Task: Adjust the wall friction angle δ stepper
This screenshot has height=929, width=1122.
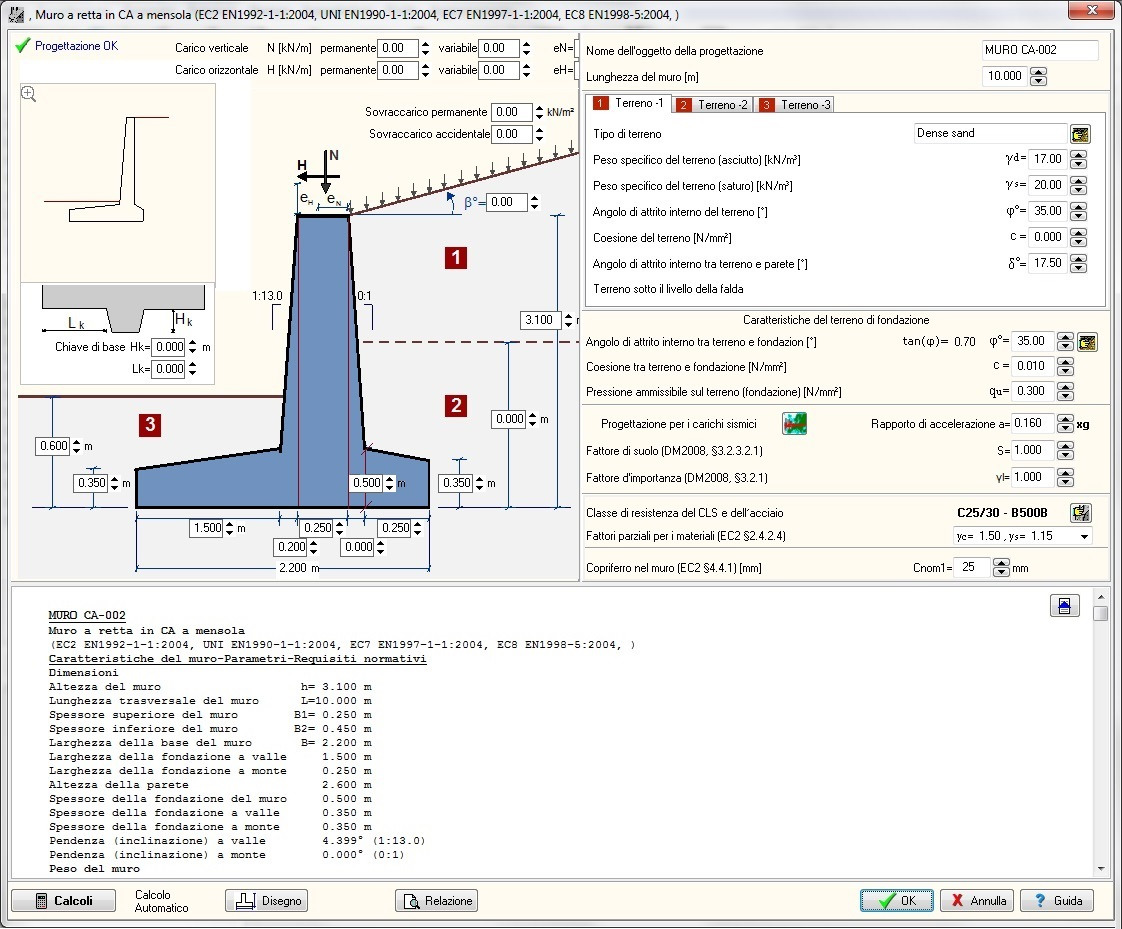Action: click(1078, 263)
